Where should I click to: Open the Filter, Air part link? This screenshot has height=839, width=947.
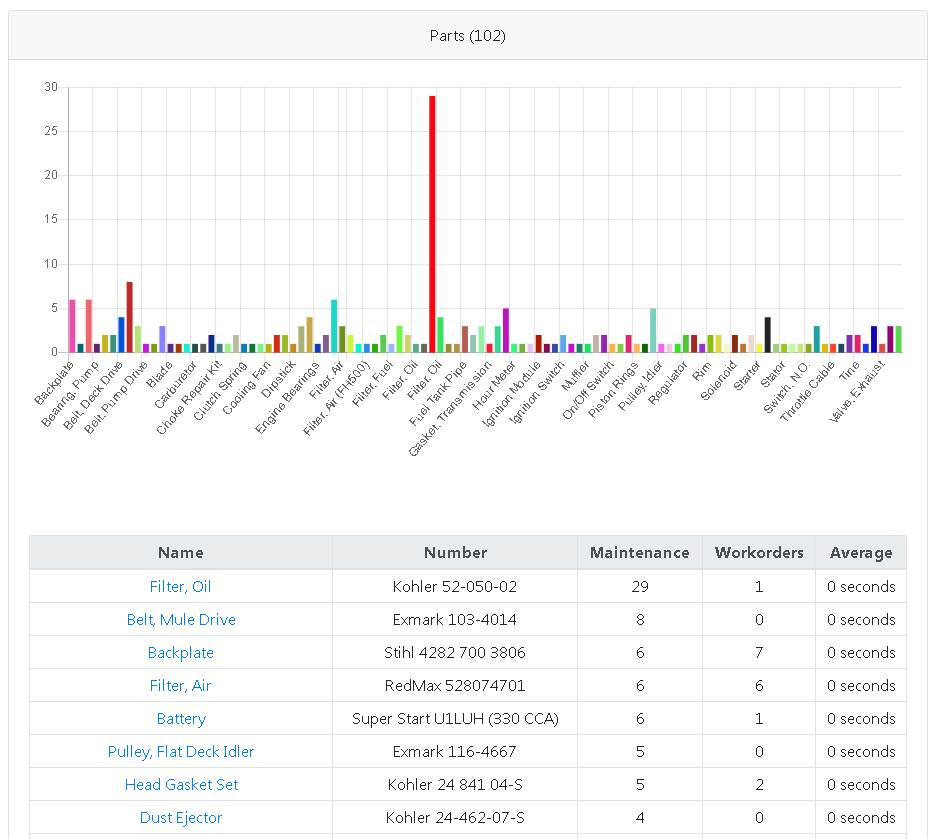(x=181, y=686)
